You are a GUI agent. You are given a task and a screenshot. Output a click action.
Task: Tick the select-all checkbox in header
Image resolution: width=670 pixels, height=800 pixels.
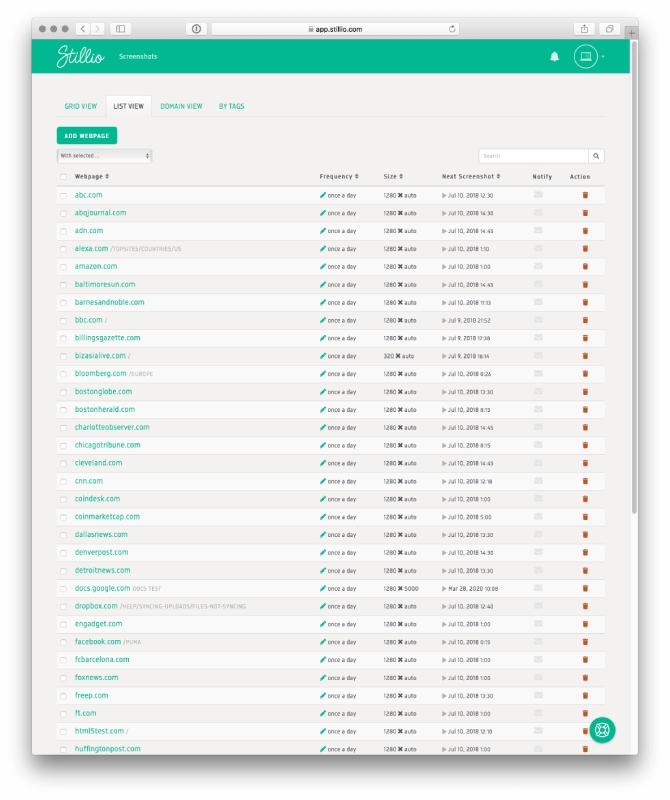coord(63,177)
